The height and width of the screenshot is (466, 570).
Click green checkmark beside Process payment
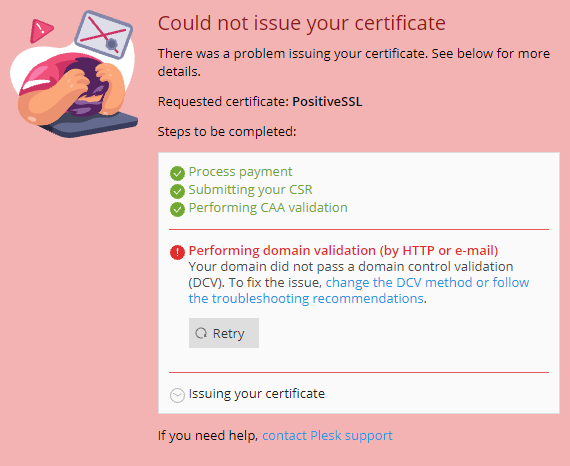(x=177, y=173)
